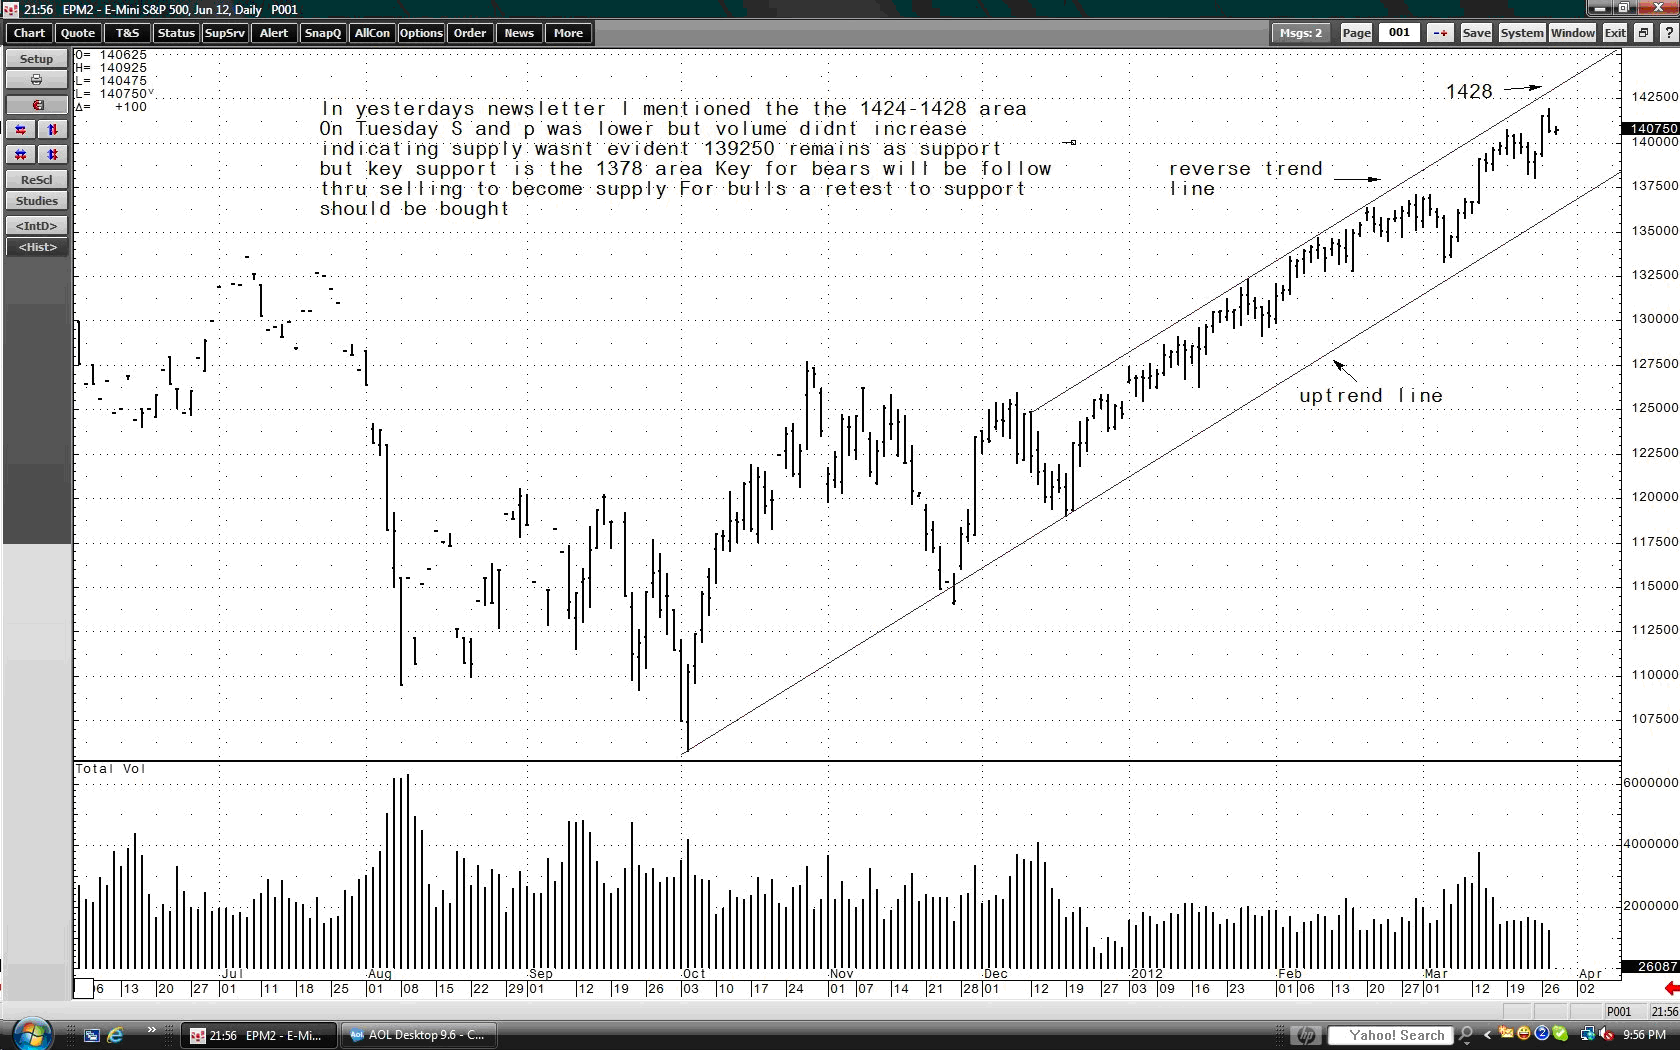The height and width of the screenshot is (1050, 1680).
Task: Open the More menu
Action: point(568,33)
